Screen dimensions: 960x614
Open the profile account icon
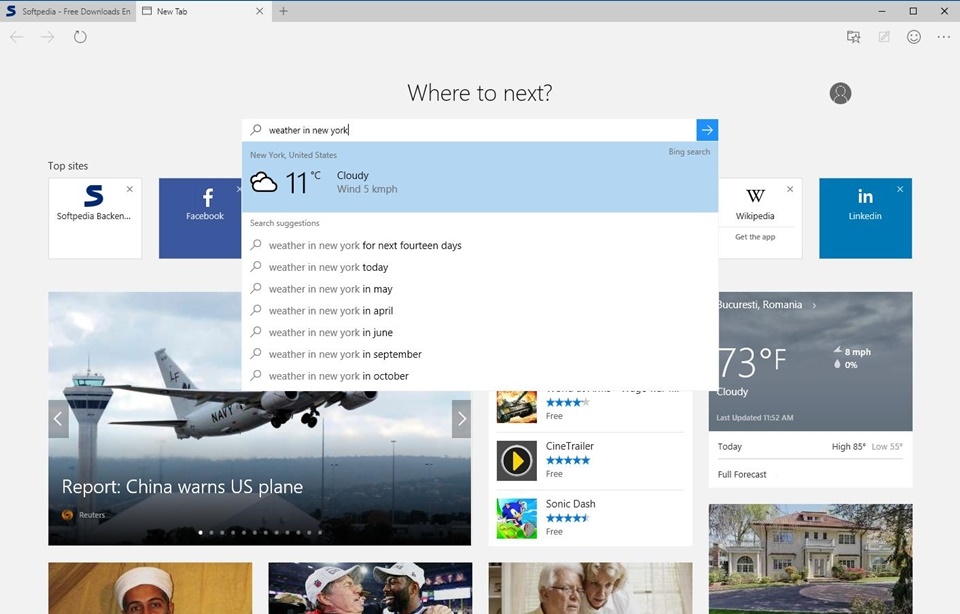(840, 93)
